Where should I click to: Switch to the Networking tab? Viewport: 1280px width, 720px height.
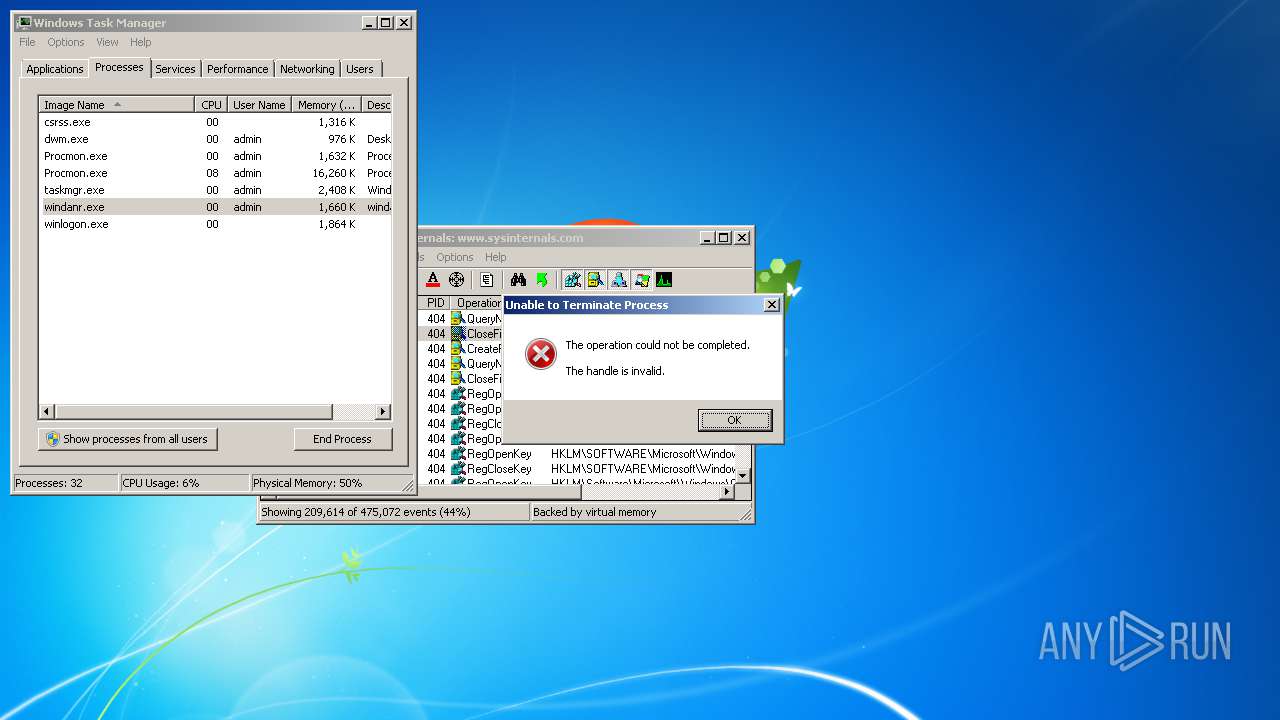click(307, 69)
